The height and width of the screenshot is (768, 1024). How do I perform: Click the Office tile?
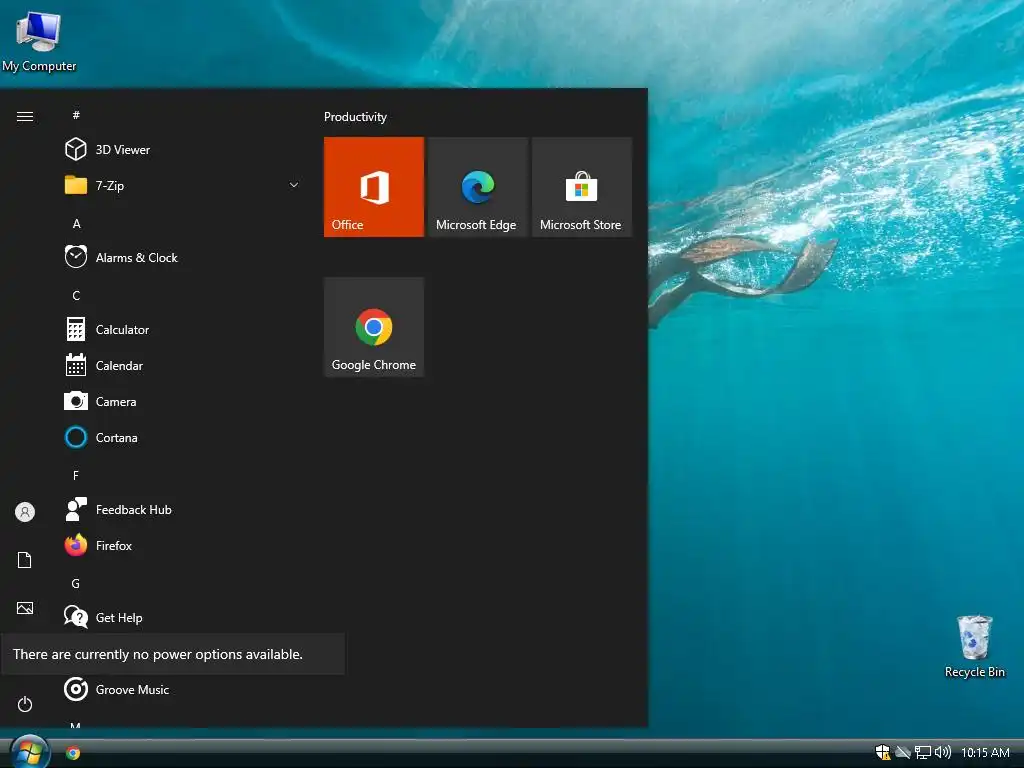pos(374,187)
